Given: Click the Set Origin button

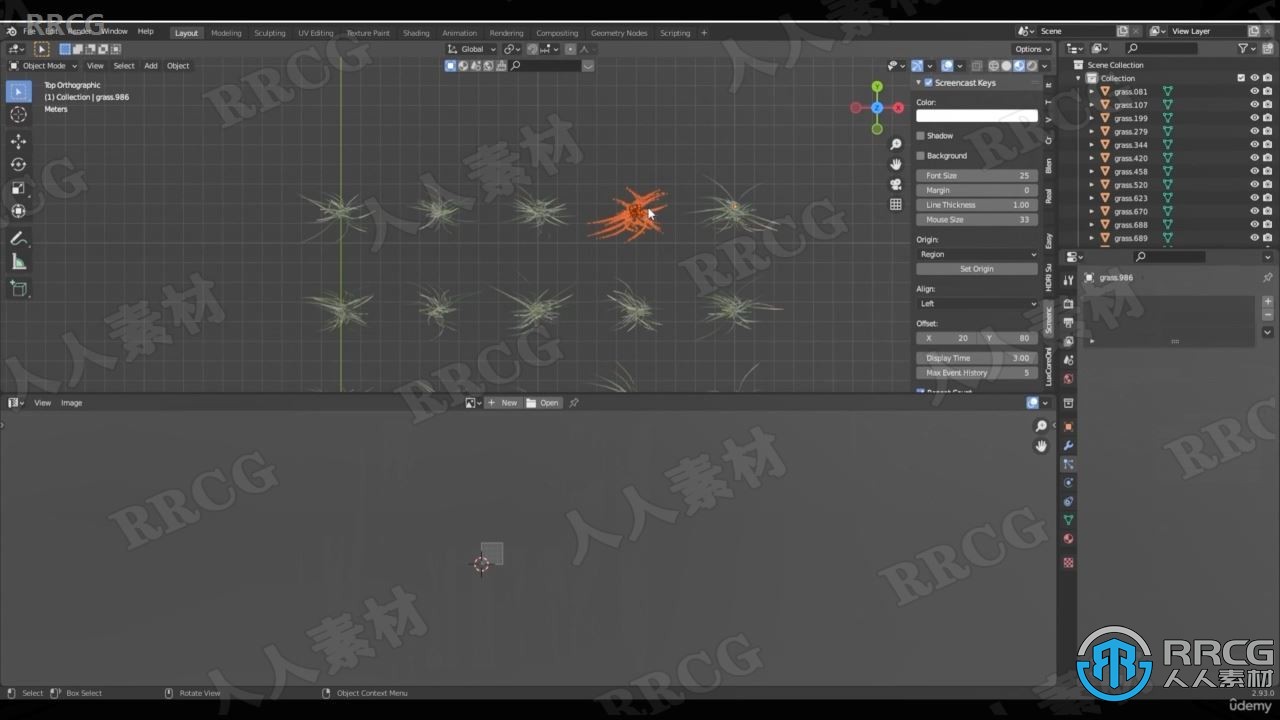Looking at the screenshot, I should (x=977, y=269).
